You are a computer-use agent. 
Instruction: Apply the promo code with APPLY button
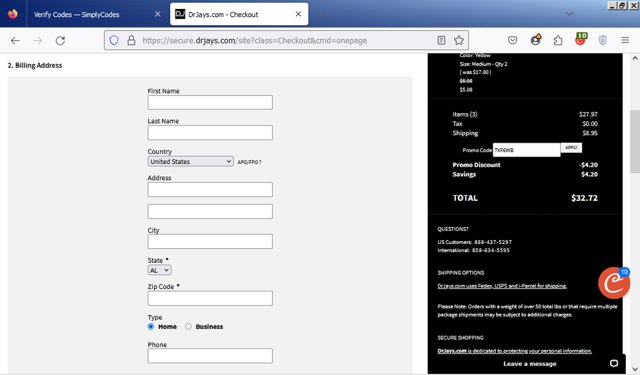click(x=571, y=148)
